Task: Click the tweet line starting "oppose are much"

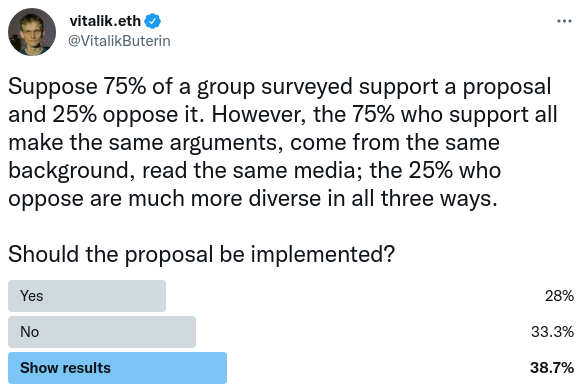Action: tap(253, 199)
